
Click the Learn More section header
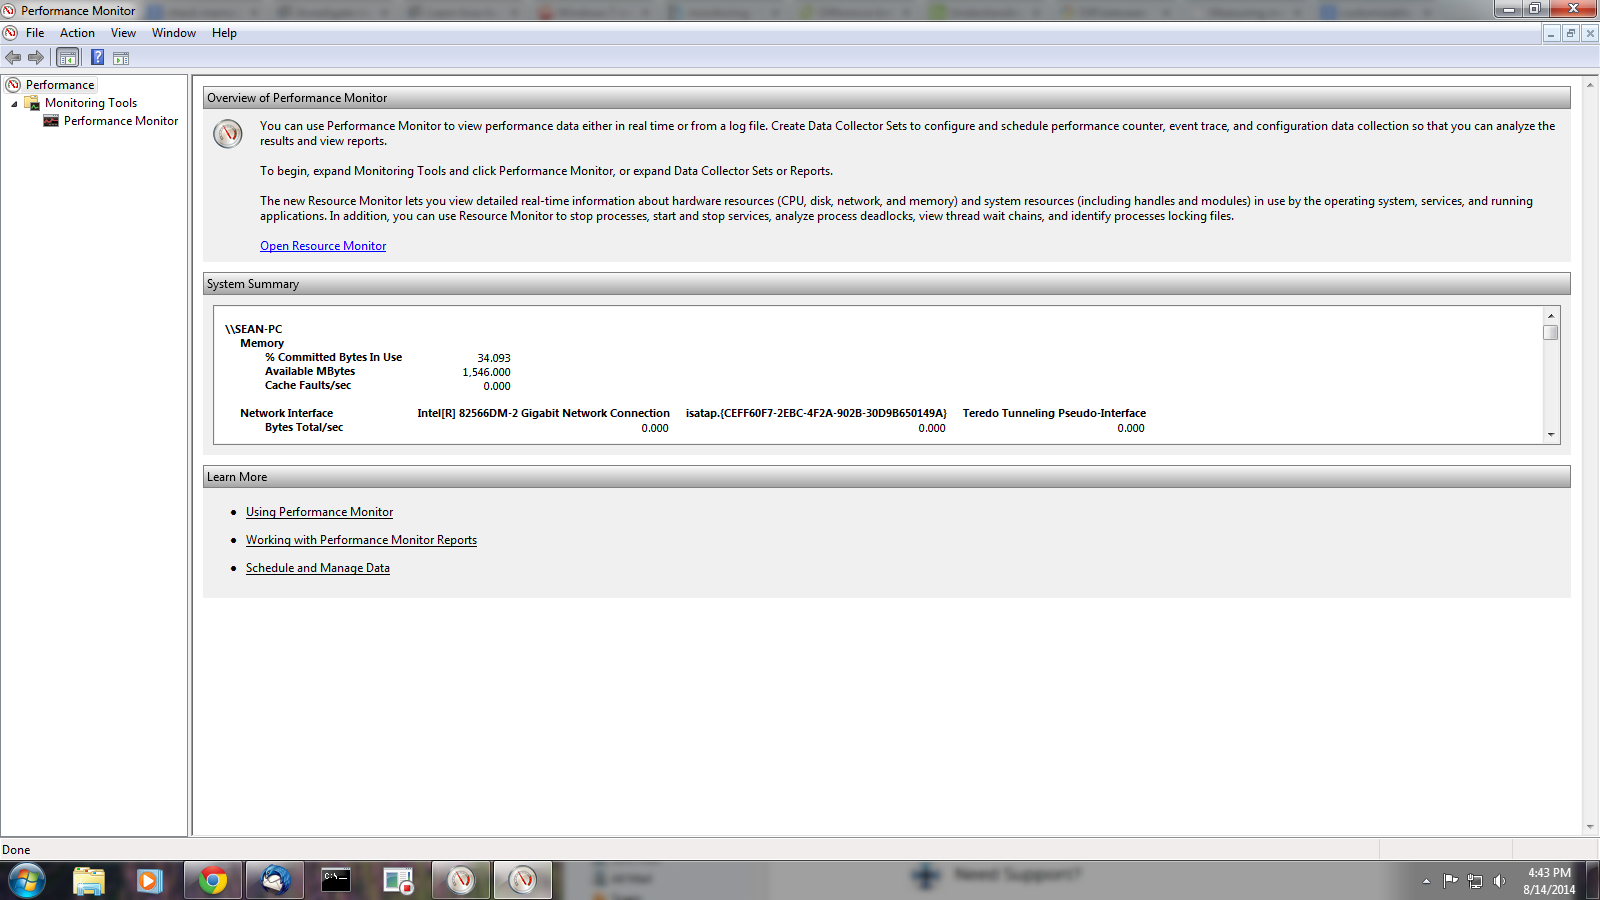click(886, 477)
